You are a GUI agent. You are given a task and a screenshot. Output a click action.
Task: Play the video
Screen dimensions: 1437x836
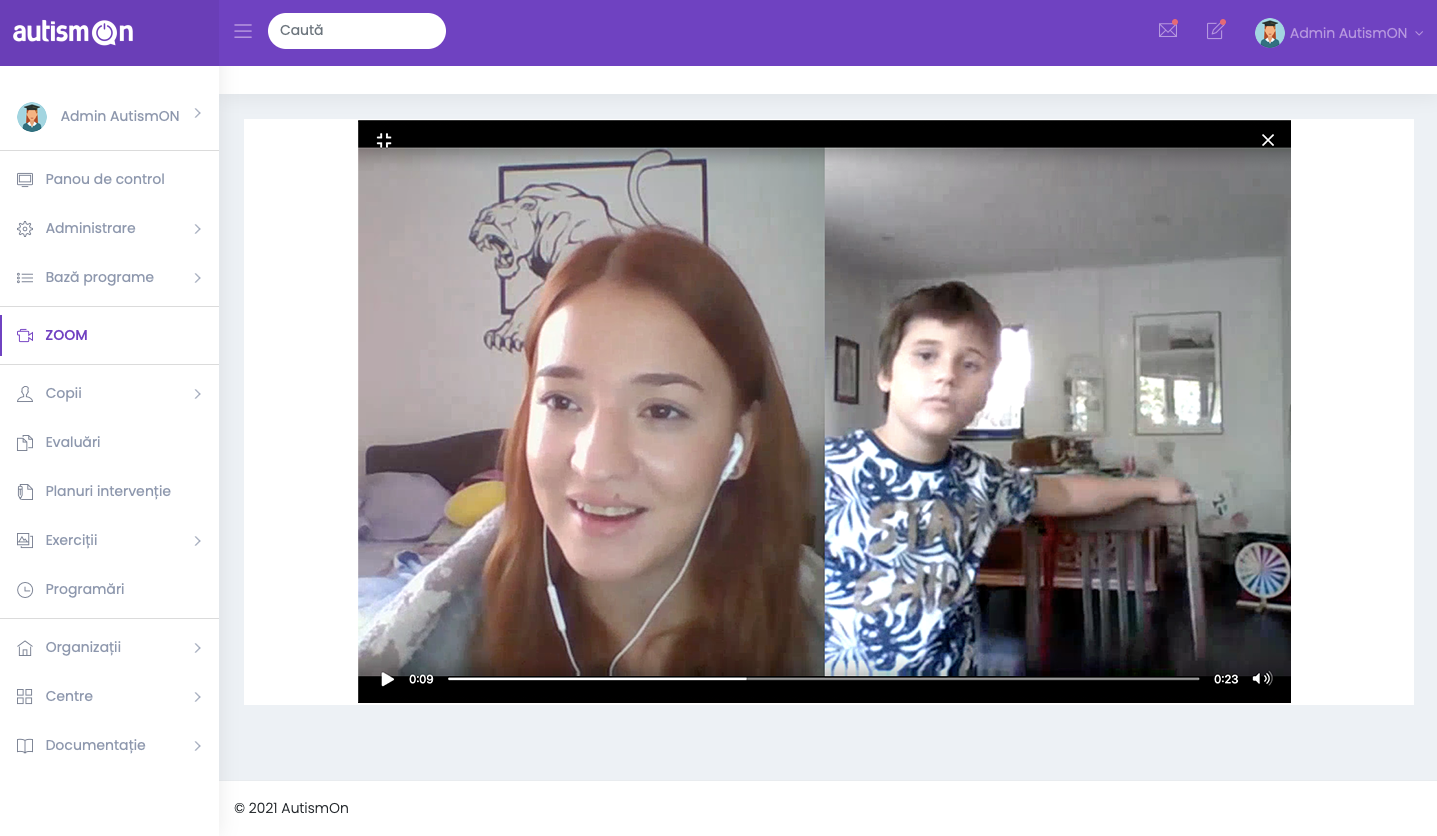387,679
